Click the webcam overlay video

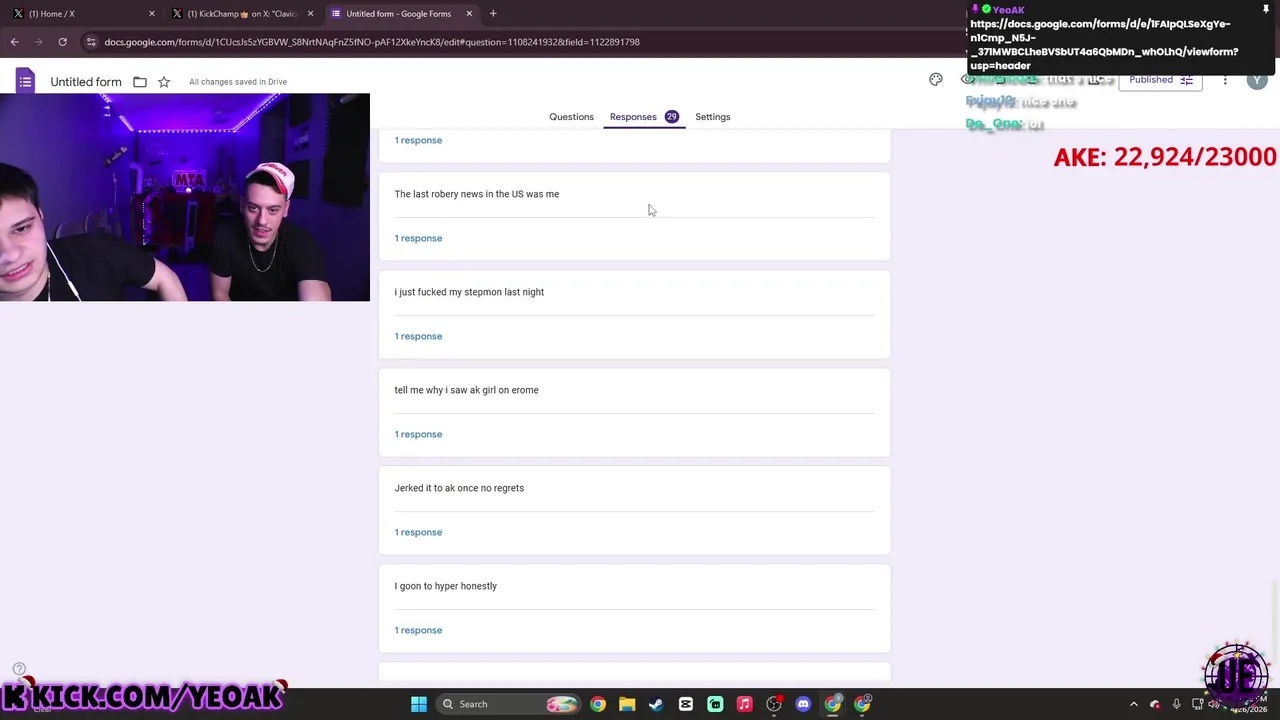pyautogui.click(x=185, y=197)
